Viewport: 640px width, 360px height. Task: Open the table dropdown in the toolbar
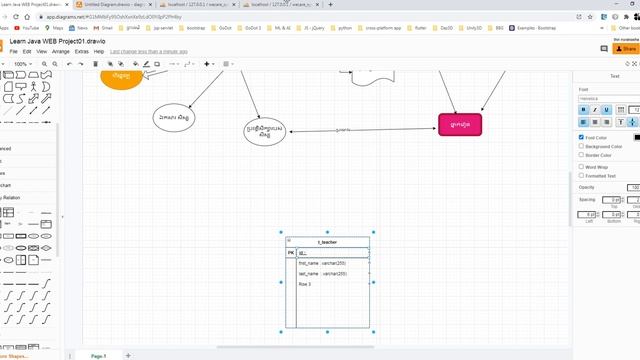(x=228, y=64)
